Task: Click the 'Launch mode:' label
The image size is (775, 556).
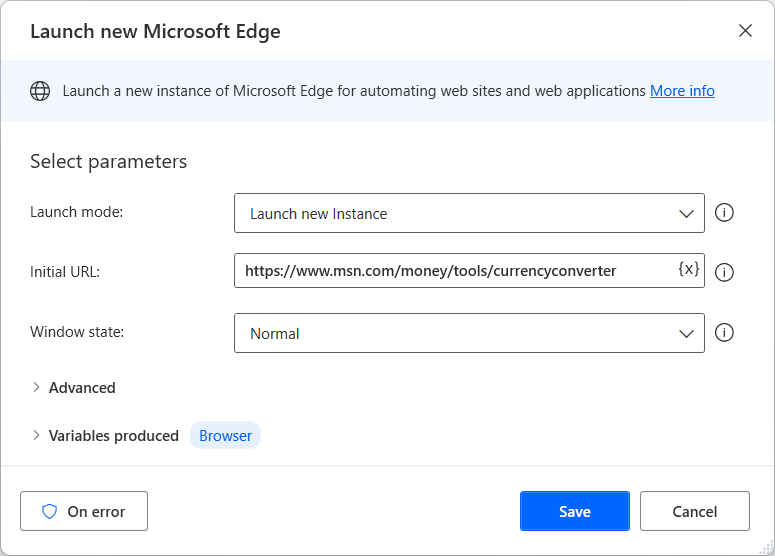Action: tap(77, 212)
